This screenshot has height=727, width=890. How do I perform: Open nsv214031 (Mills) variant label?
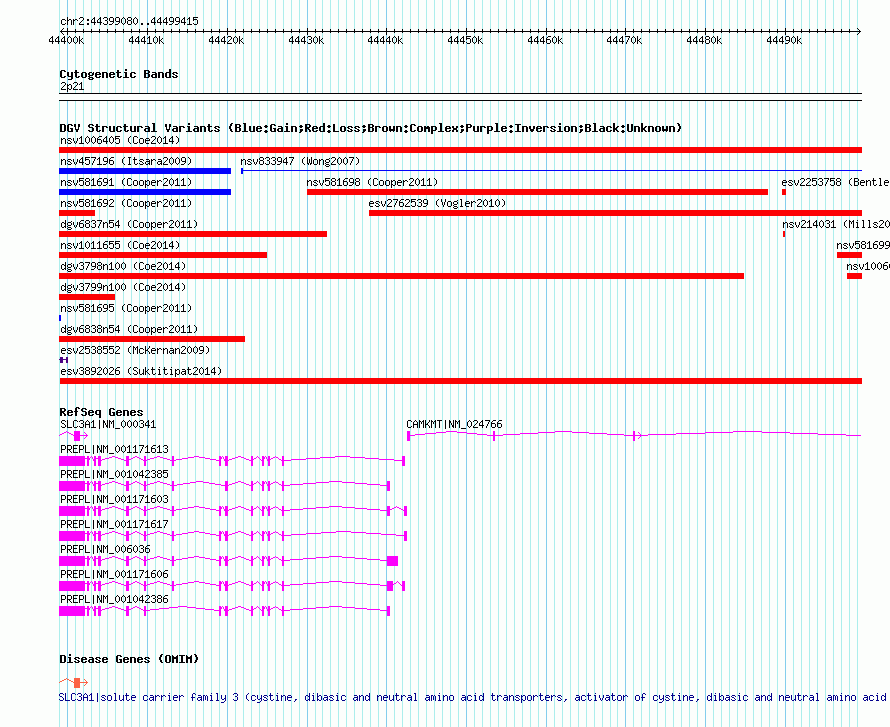click(836, 224)
